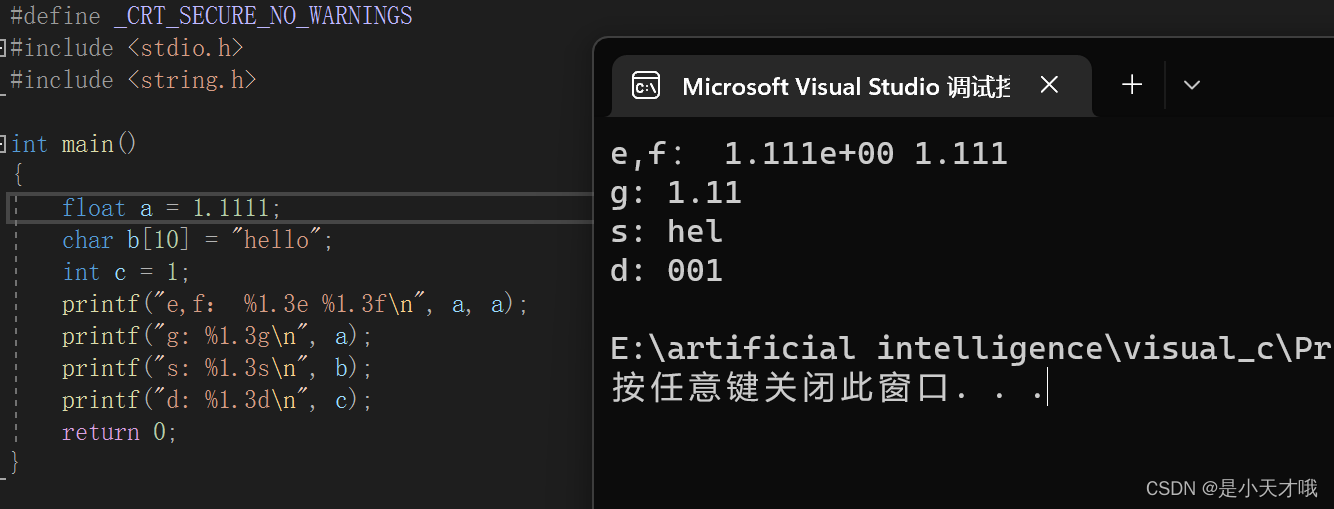1334x509 pixels.
Task: Open a new terminal tab with plus
Action: pos(1132,85)
